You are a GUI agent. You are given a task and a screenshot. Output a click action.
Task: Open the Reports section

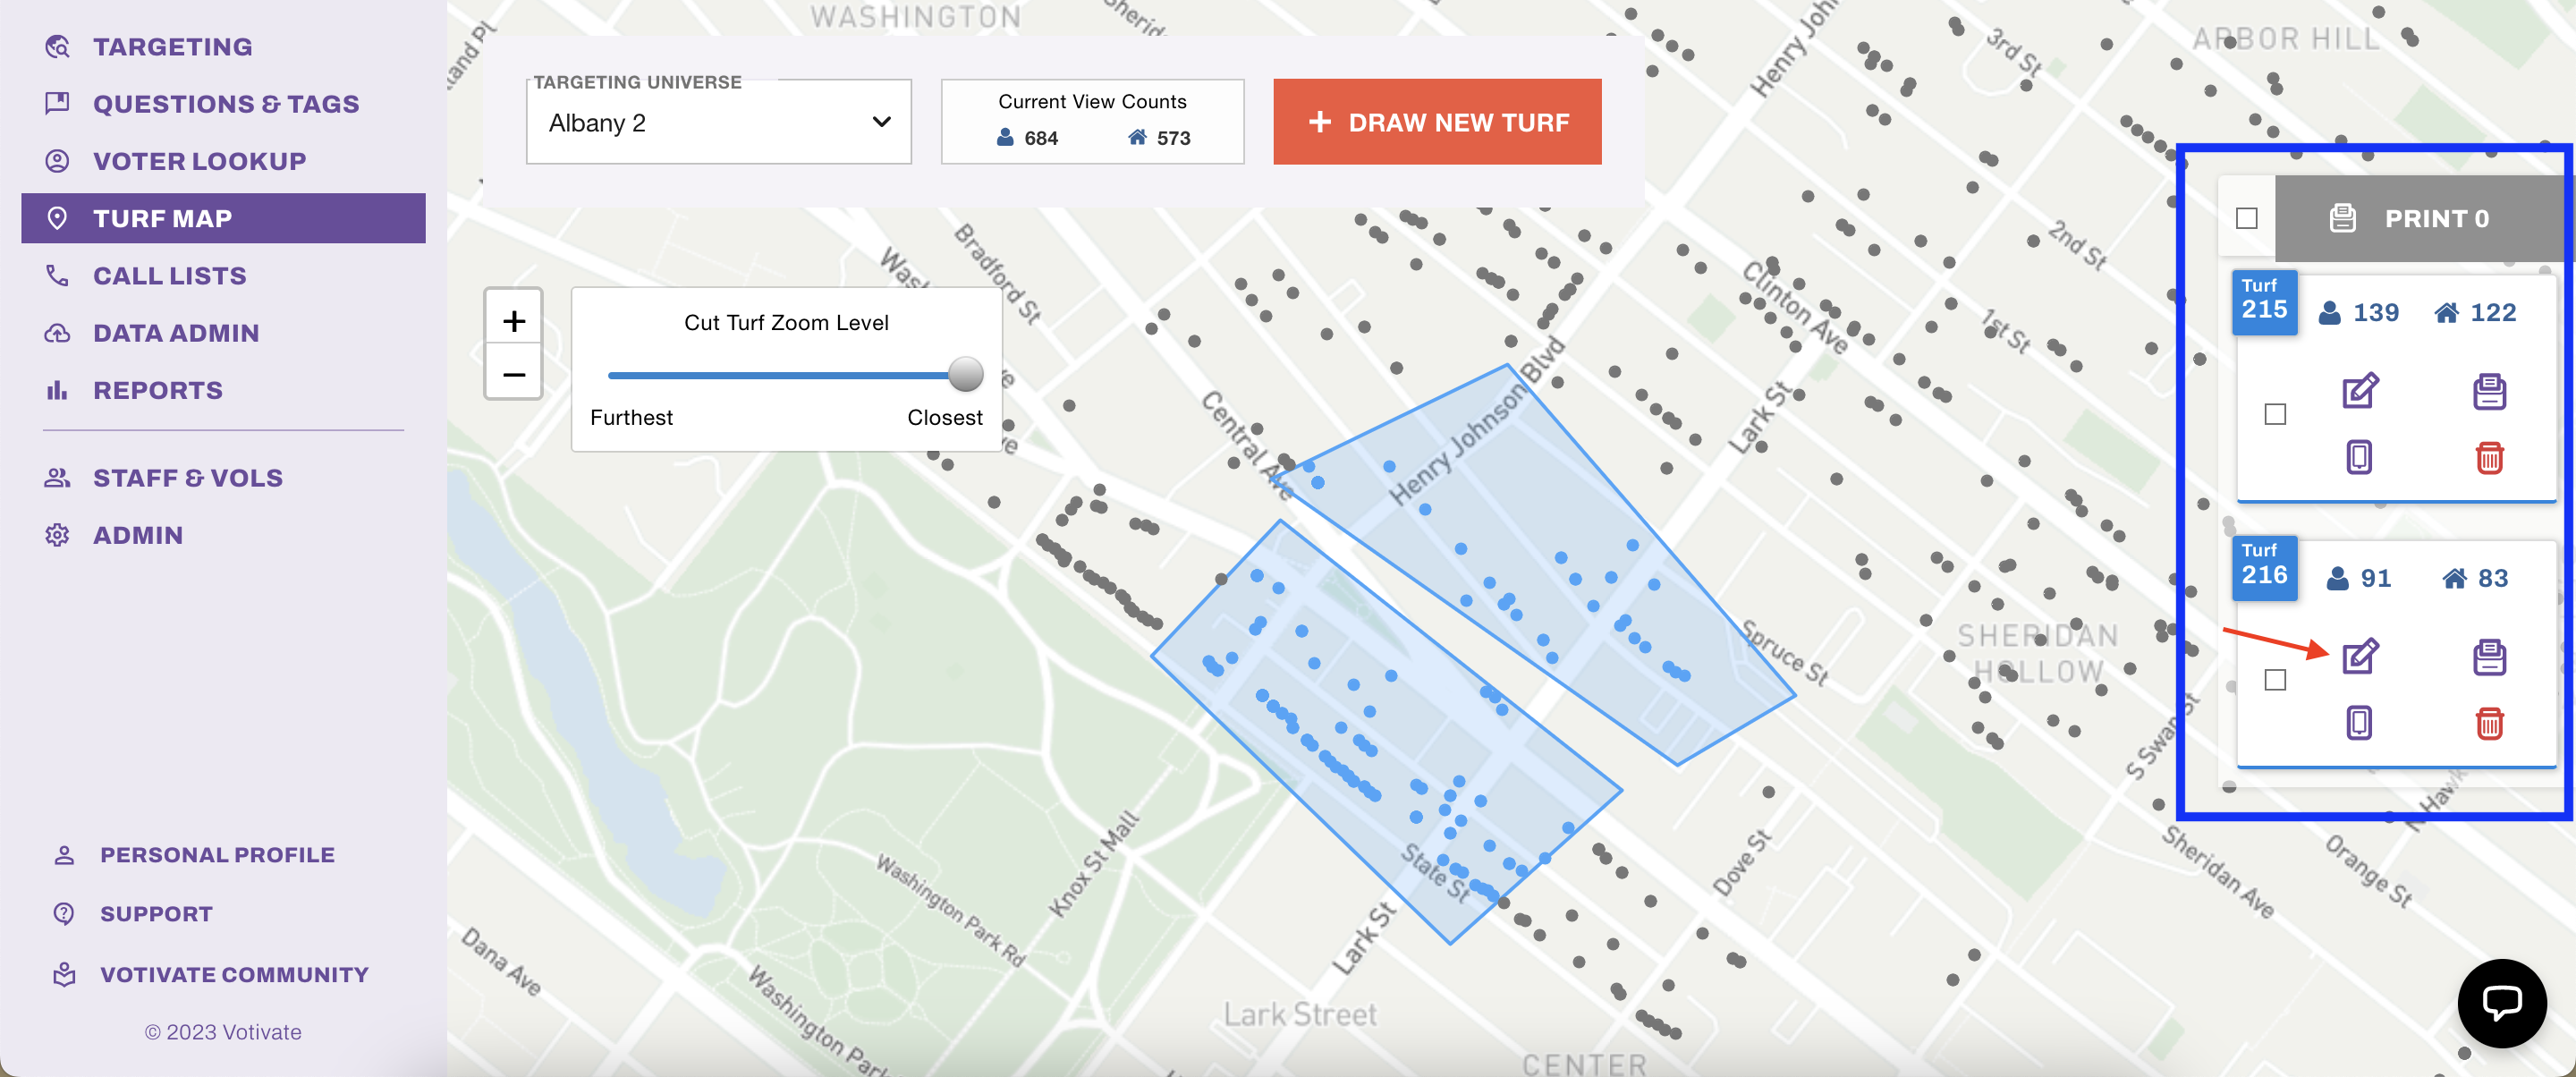[158, 390]
